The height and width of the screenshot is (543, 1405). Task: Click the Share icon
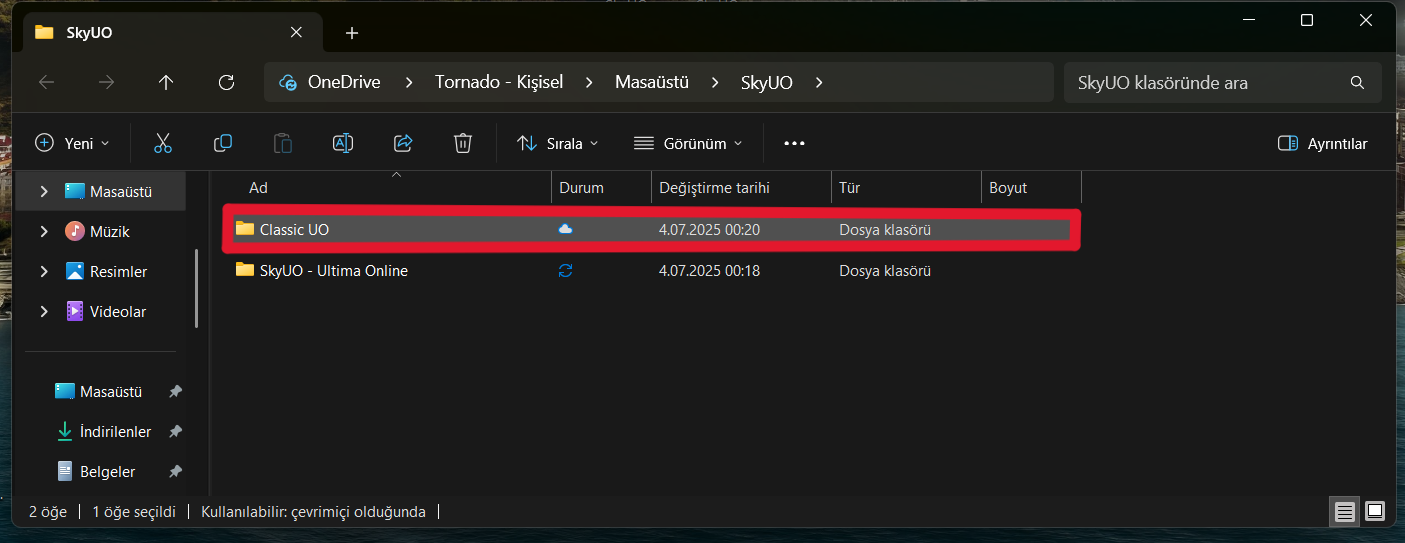click(403, 143)
